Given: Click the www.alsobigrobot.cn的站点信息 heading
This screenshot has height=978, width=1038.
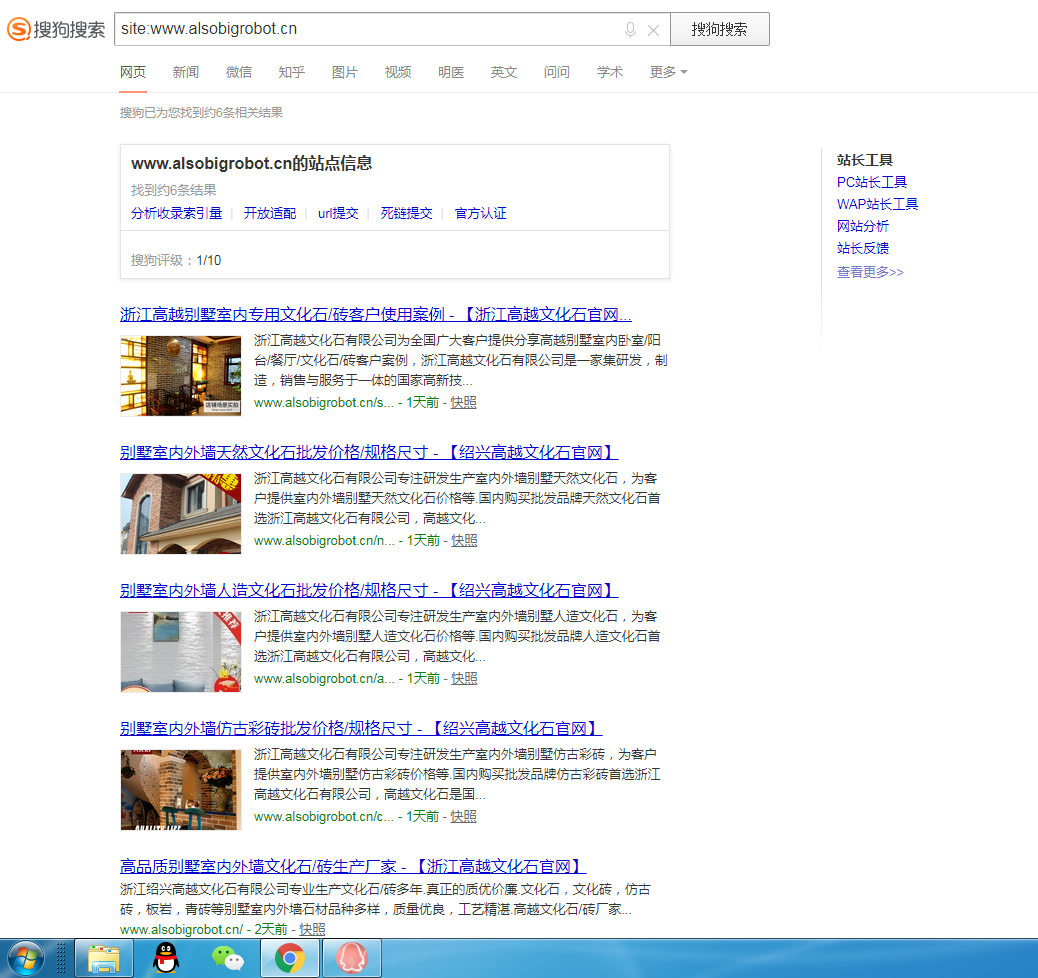Looking at the screenshot, I should point(252,164).
